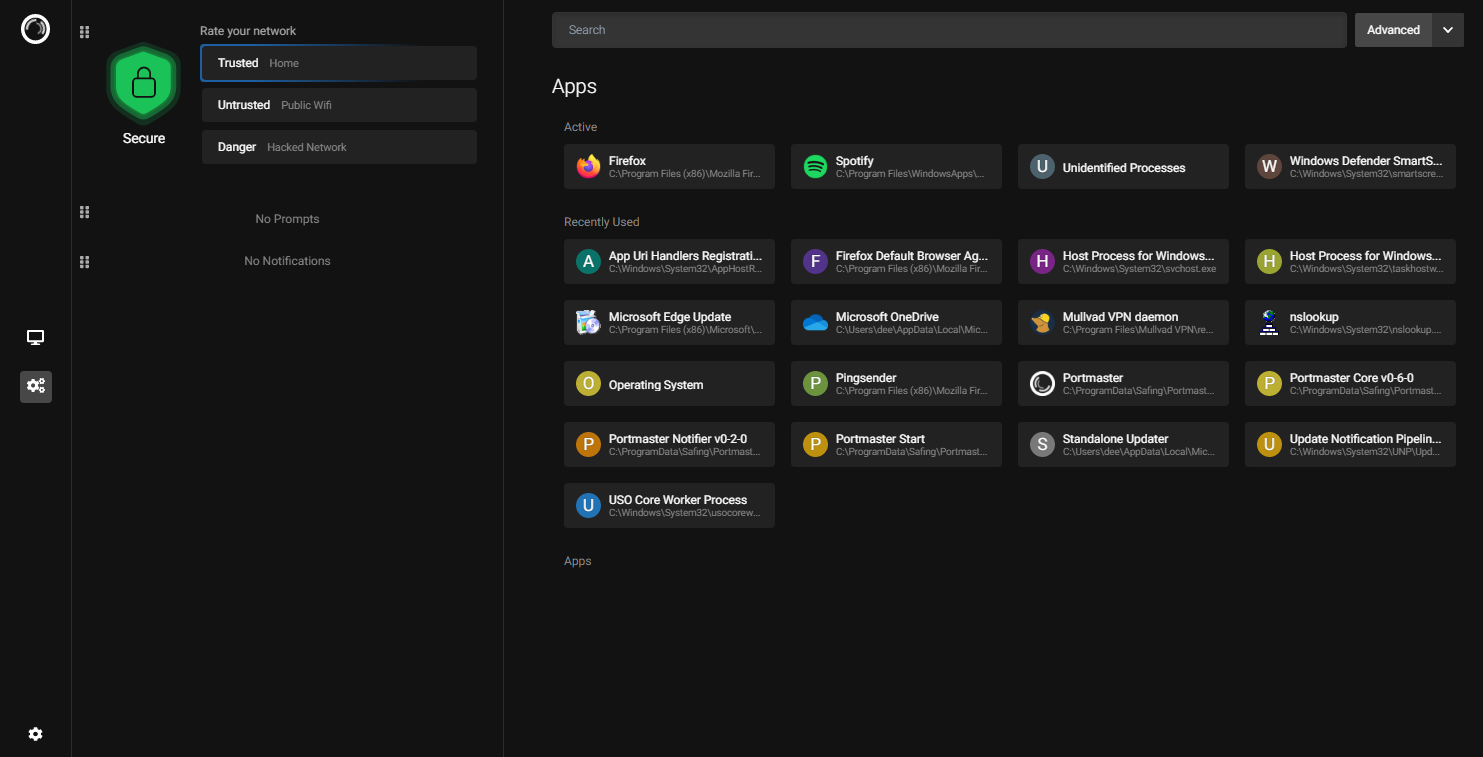Click the Operating System O icon
The width and height of the screenshot is (1483, 757).
coord(589,384)
